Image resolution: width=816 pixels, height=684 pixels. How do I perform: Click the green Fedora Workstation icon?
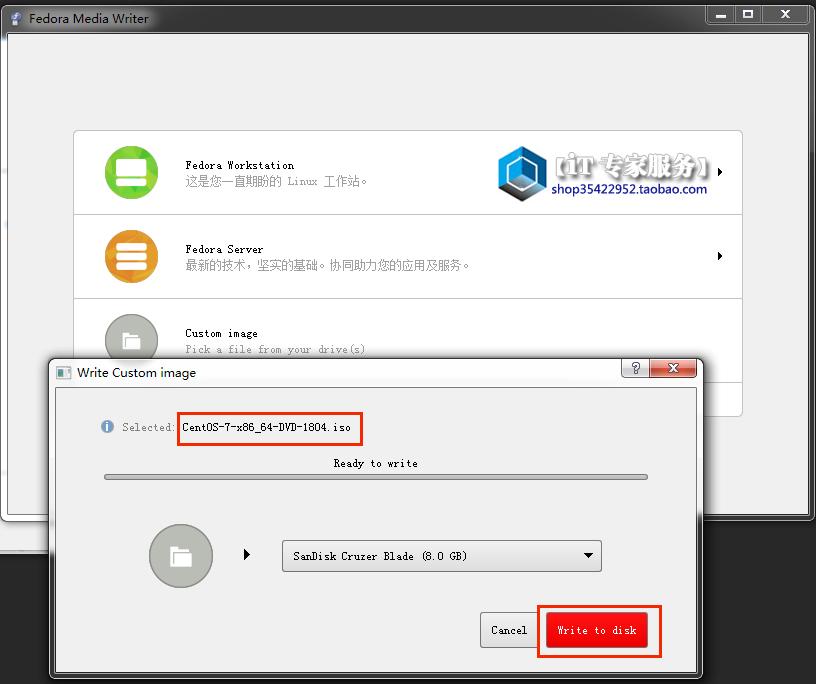click(x=131, y=172)
